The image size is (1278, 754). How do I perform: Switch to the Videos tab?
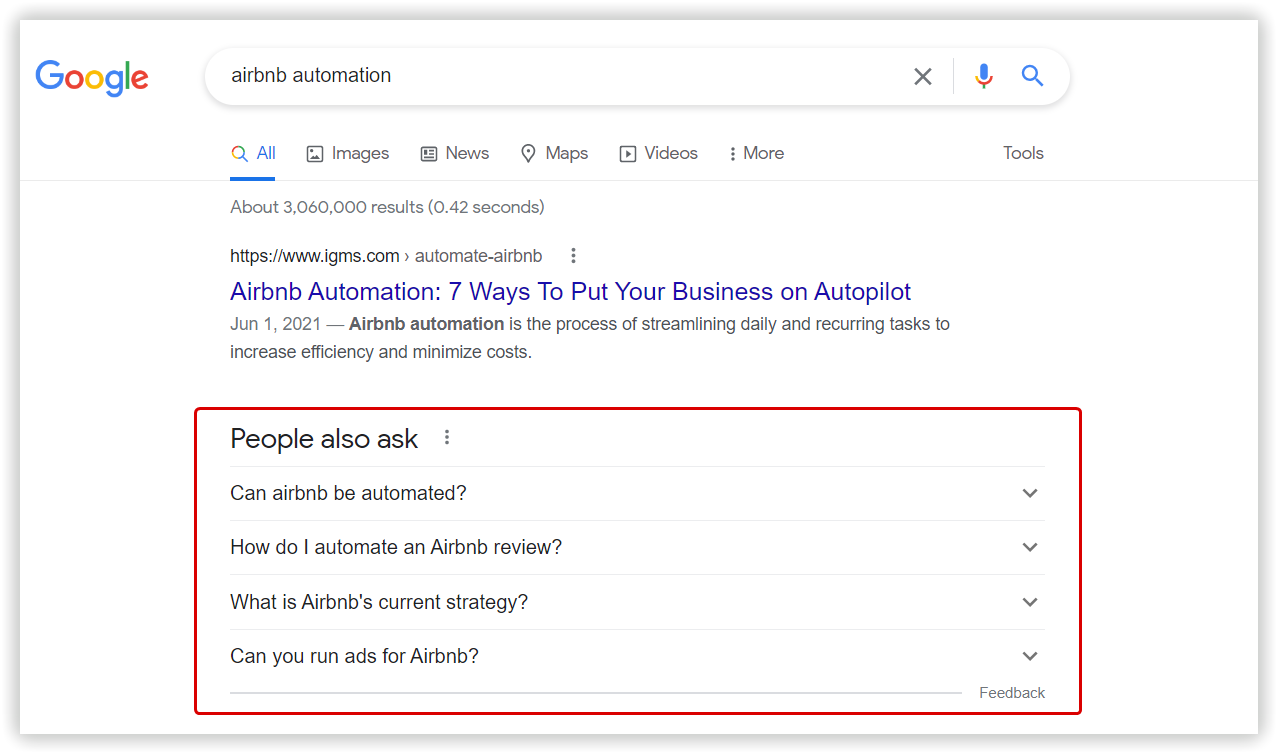pos(658,153)
